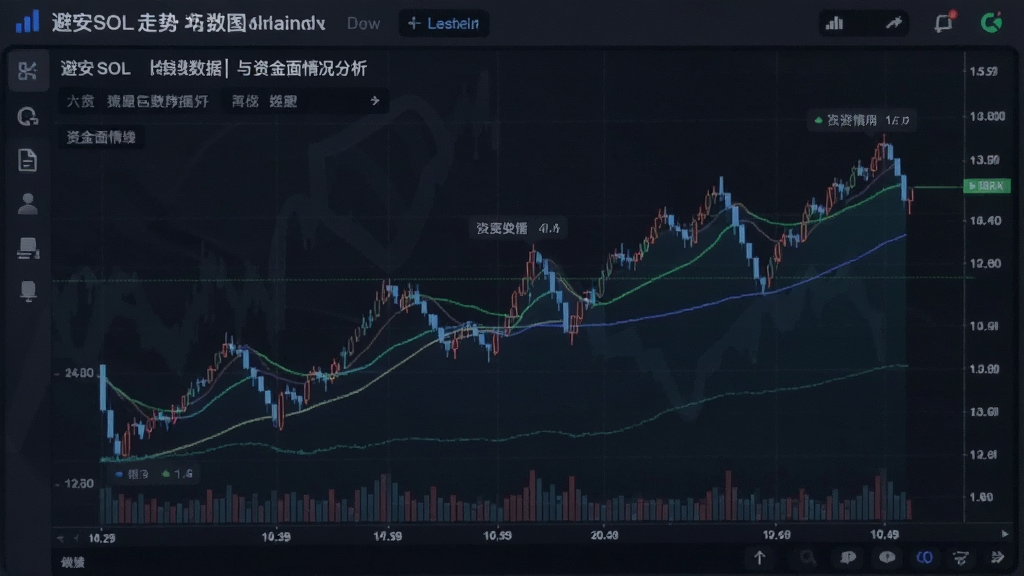1024x576 pixels.
Task: Click the upward arrow icon in the bottom toolbar
Action: [760, 558]
